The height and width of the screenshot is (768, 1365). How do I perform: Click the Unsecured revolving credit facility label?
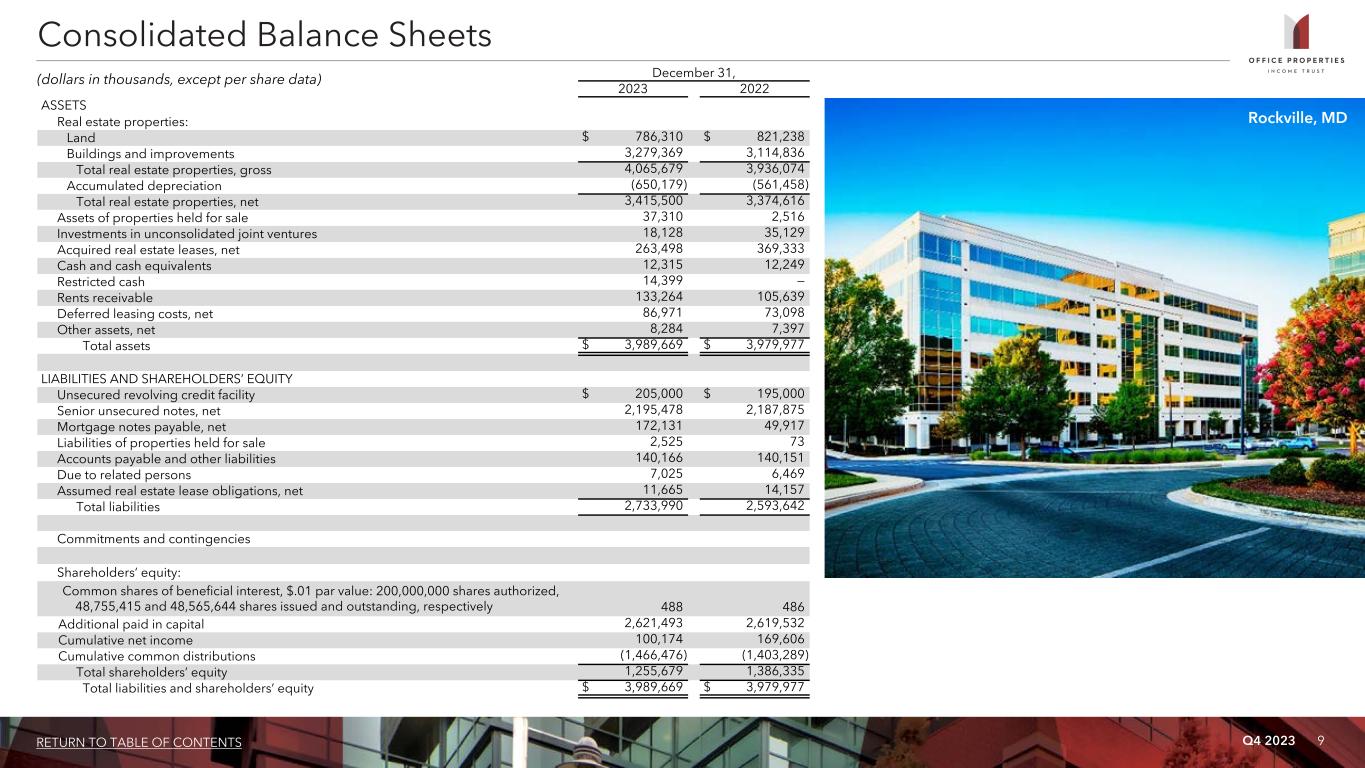(x=156, y=395)
